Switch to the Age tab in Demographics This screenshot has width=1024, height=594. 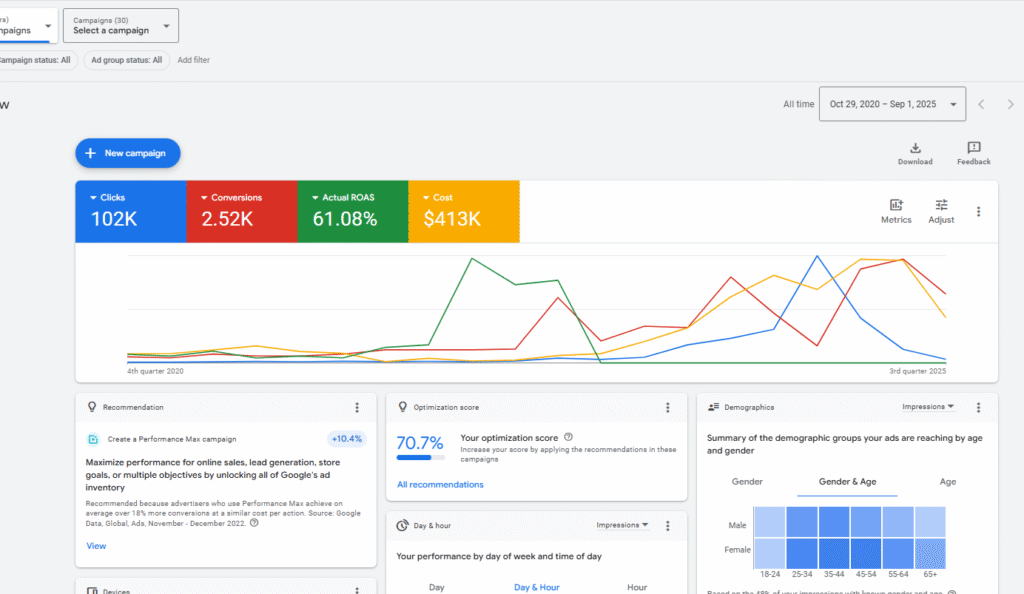pos(946,482)
